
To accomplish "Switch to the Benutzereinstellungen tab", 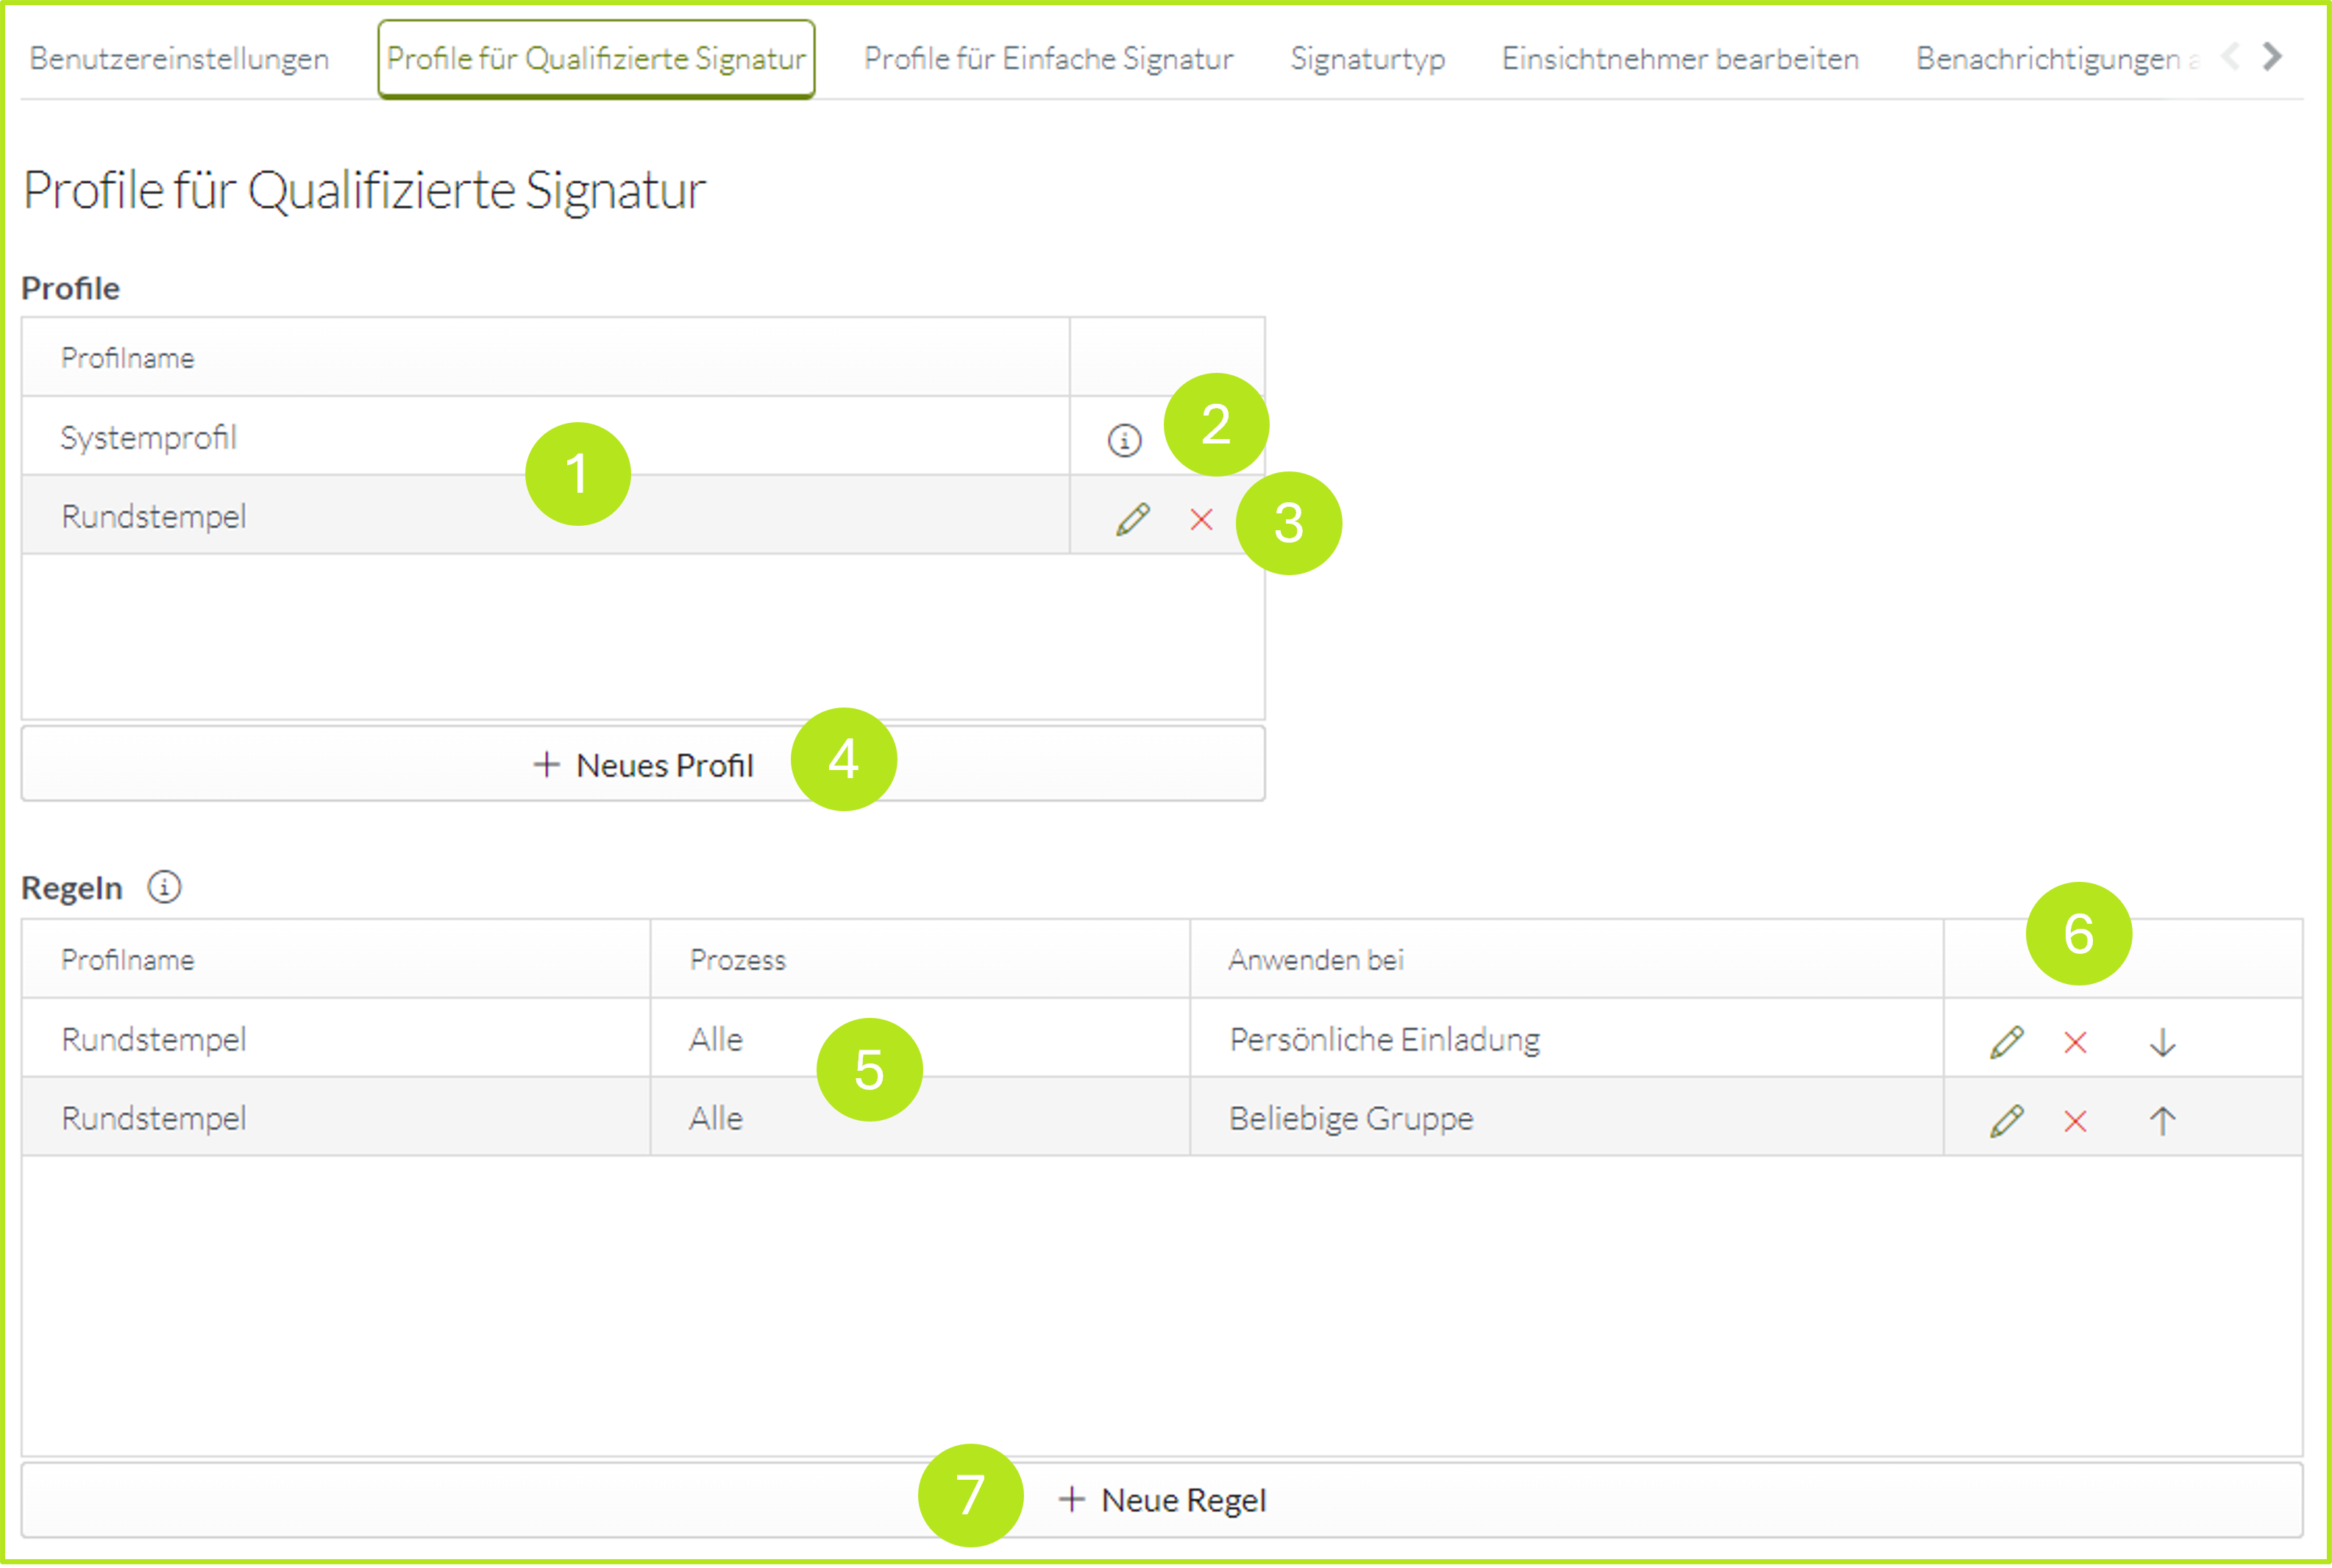I will [179, 59].
